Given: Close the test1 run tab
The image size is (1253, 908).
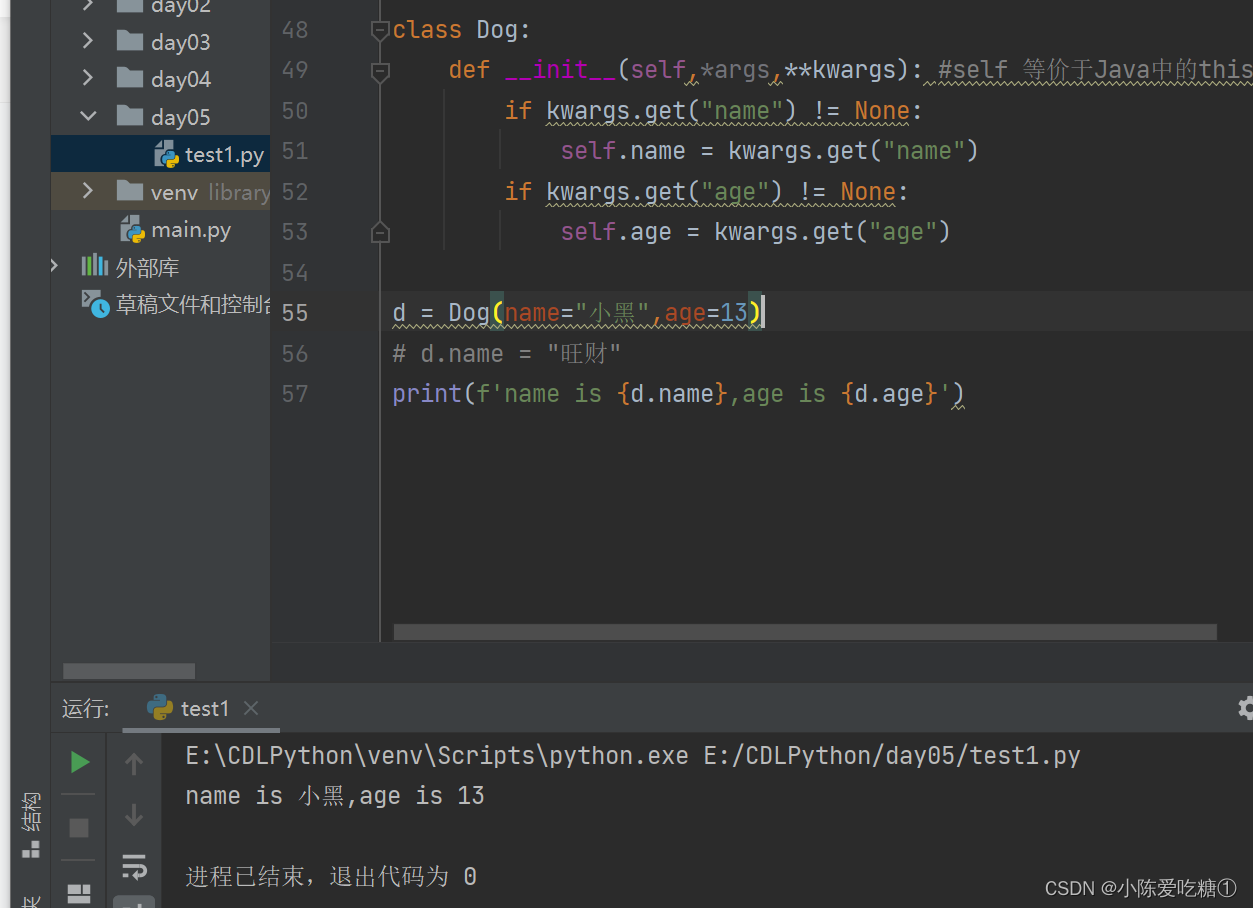Looking at the screenshot, I should point(251,708).
